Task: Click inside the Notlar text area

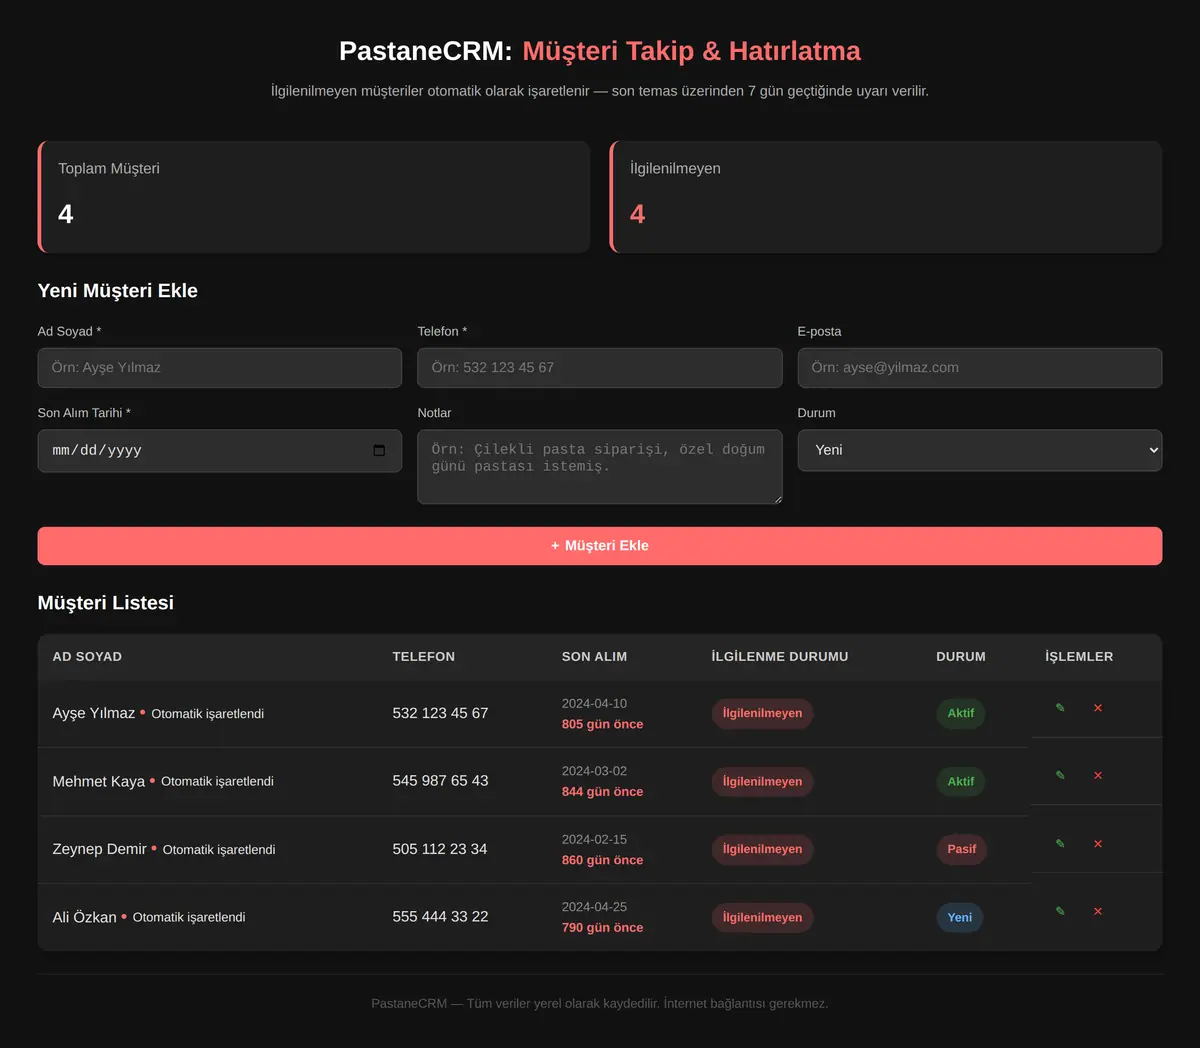Action: click(x=600, y=467)
